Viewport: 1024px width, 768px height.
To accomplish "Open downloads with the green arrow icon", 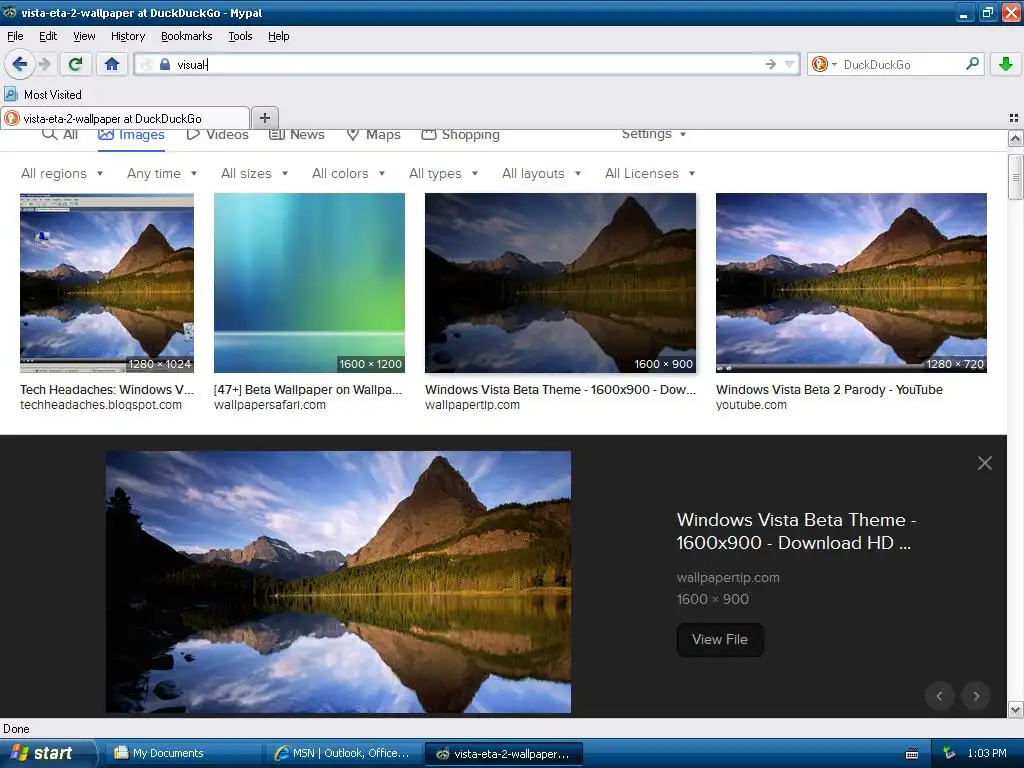I will pos(1006,64).
